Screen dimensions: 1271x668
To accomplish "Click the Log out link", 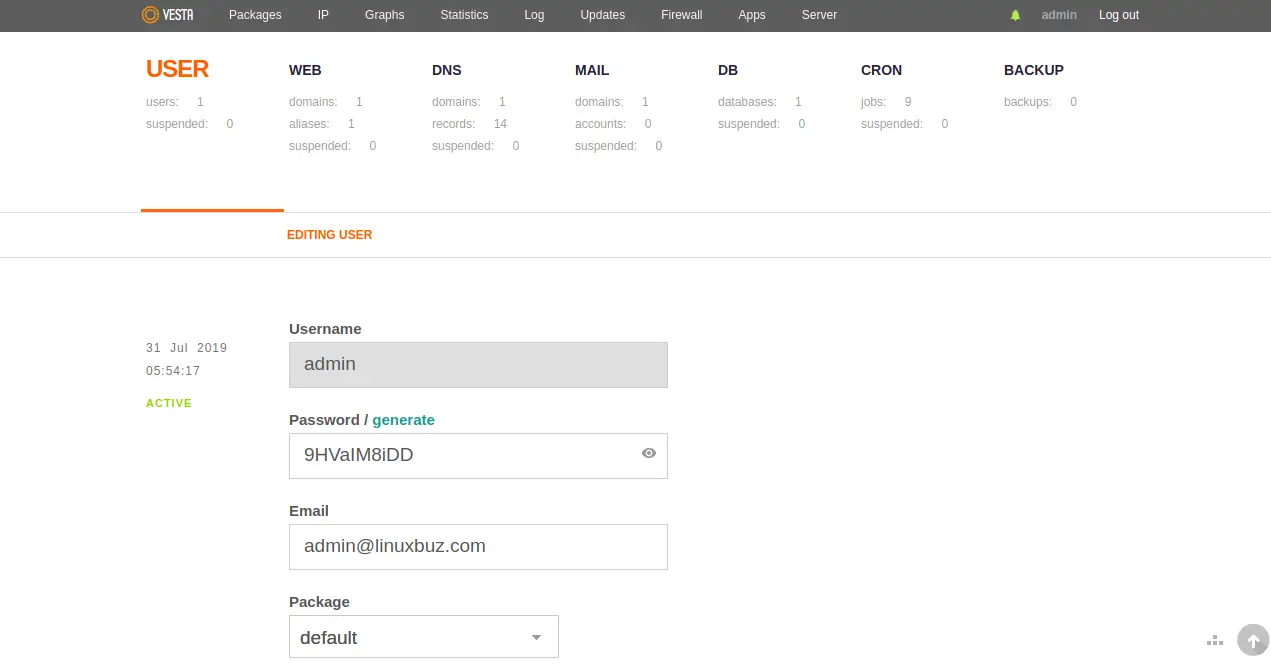I will pos(1118,15).
